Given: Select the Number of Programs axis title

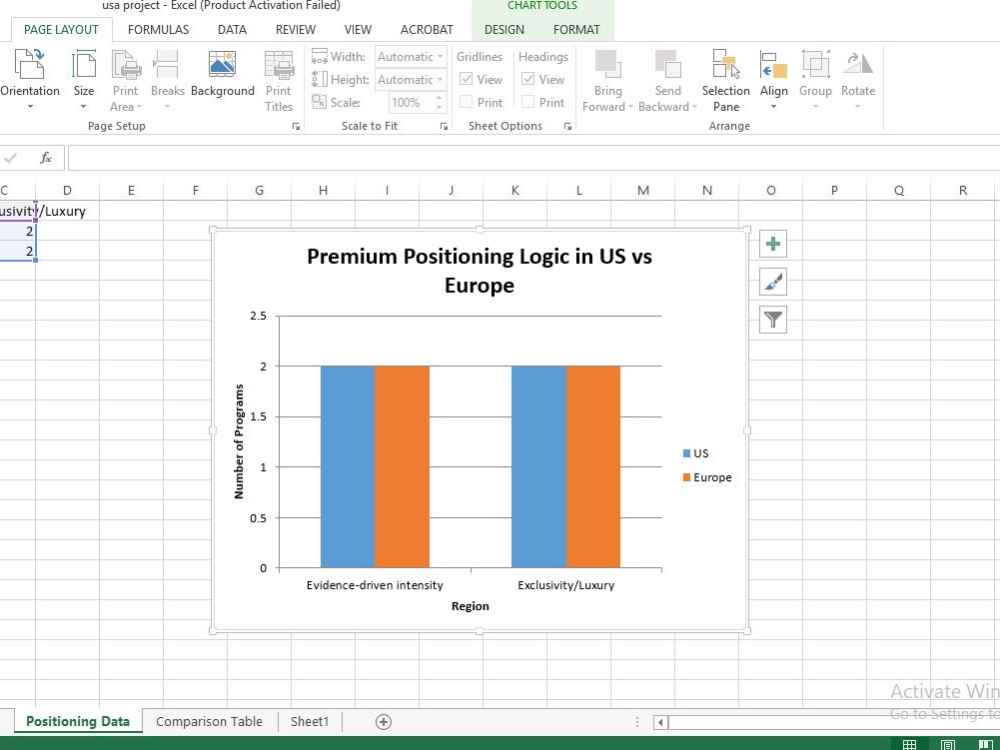Looking at the screenshot, I should (x=239, y=441).
